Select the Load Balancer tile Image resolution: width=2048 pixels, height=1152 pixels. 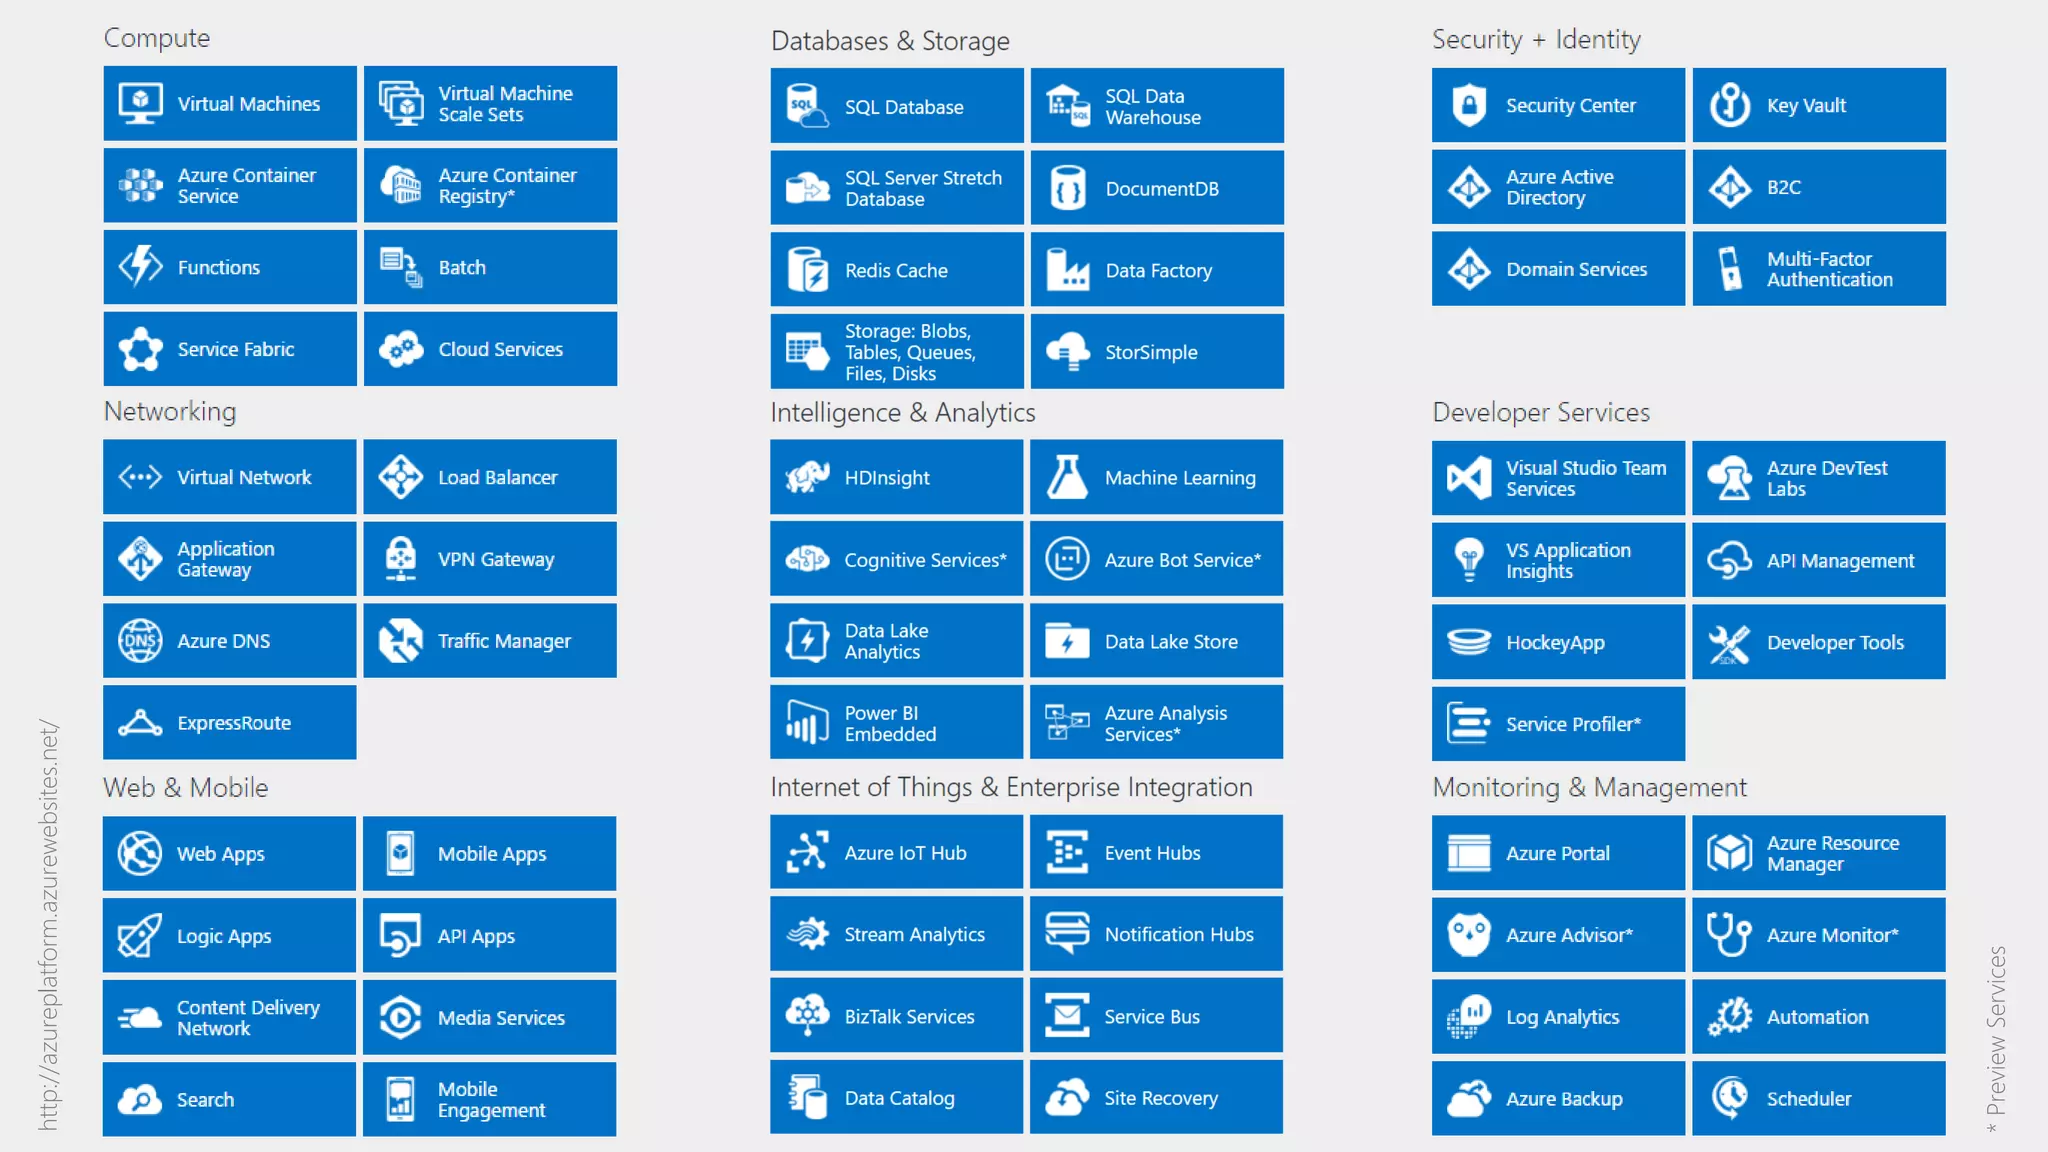490,477
